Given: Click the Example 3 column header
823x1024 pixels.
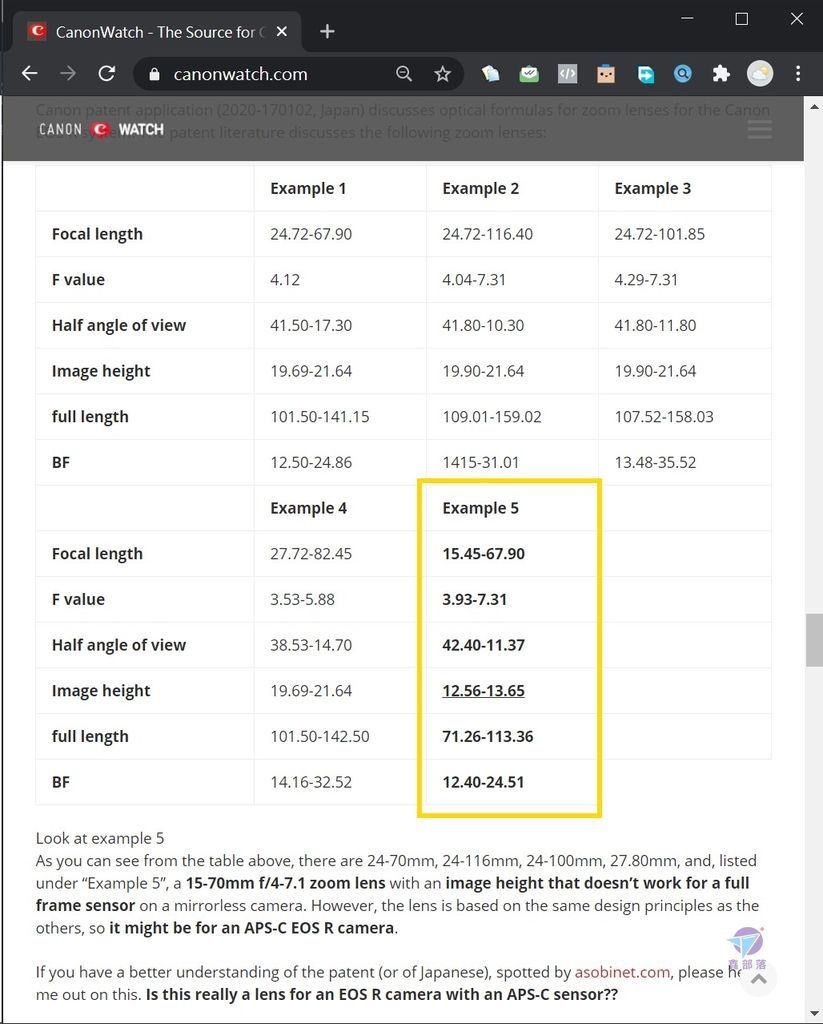Looking at the screenshot, I should [x=653, y=188].
